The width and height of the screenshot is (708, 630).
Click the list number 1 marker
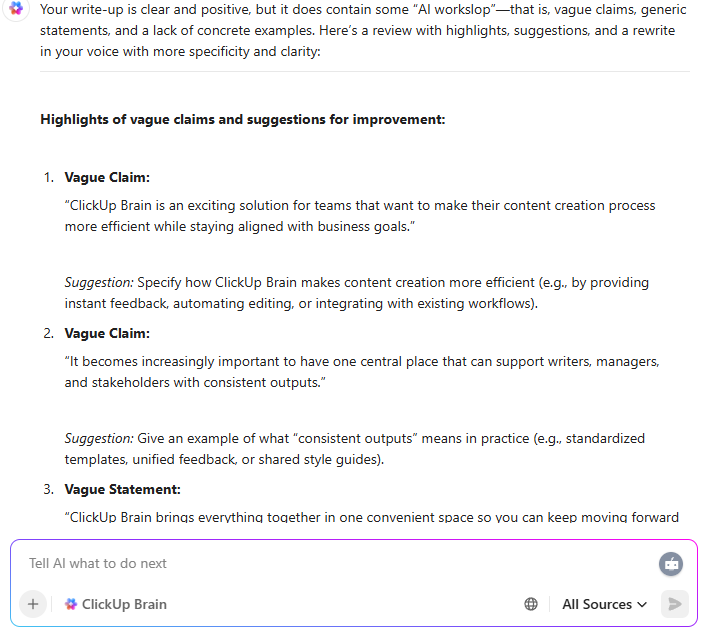[47, 177]
